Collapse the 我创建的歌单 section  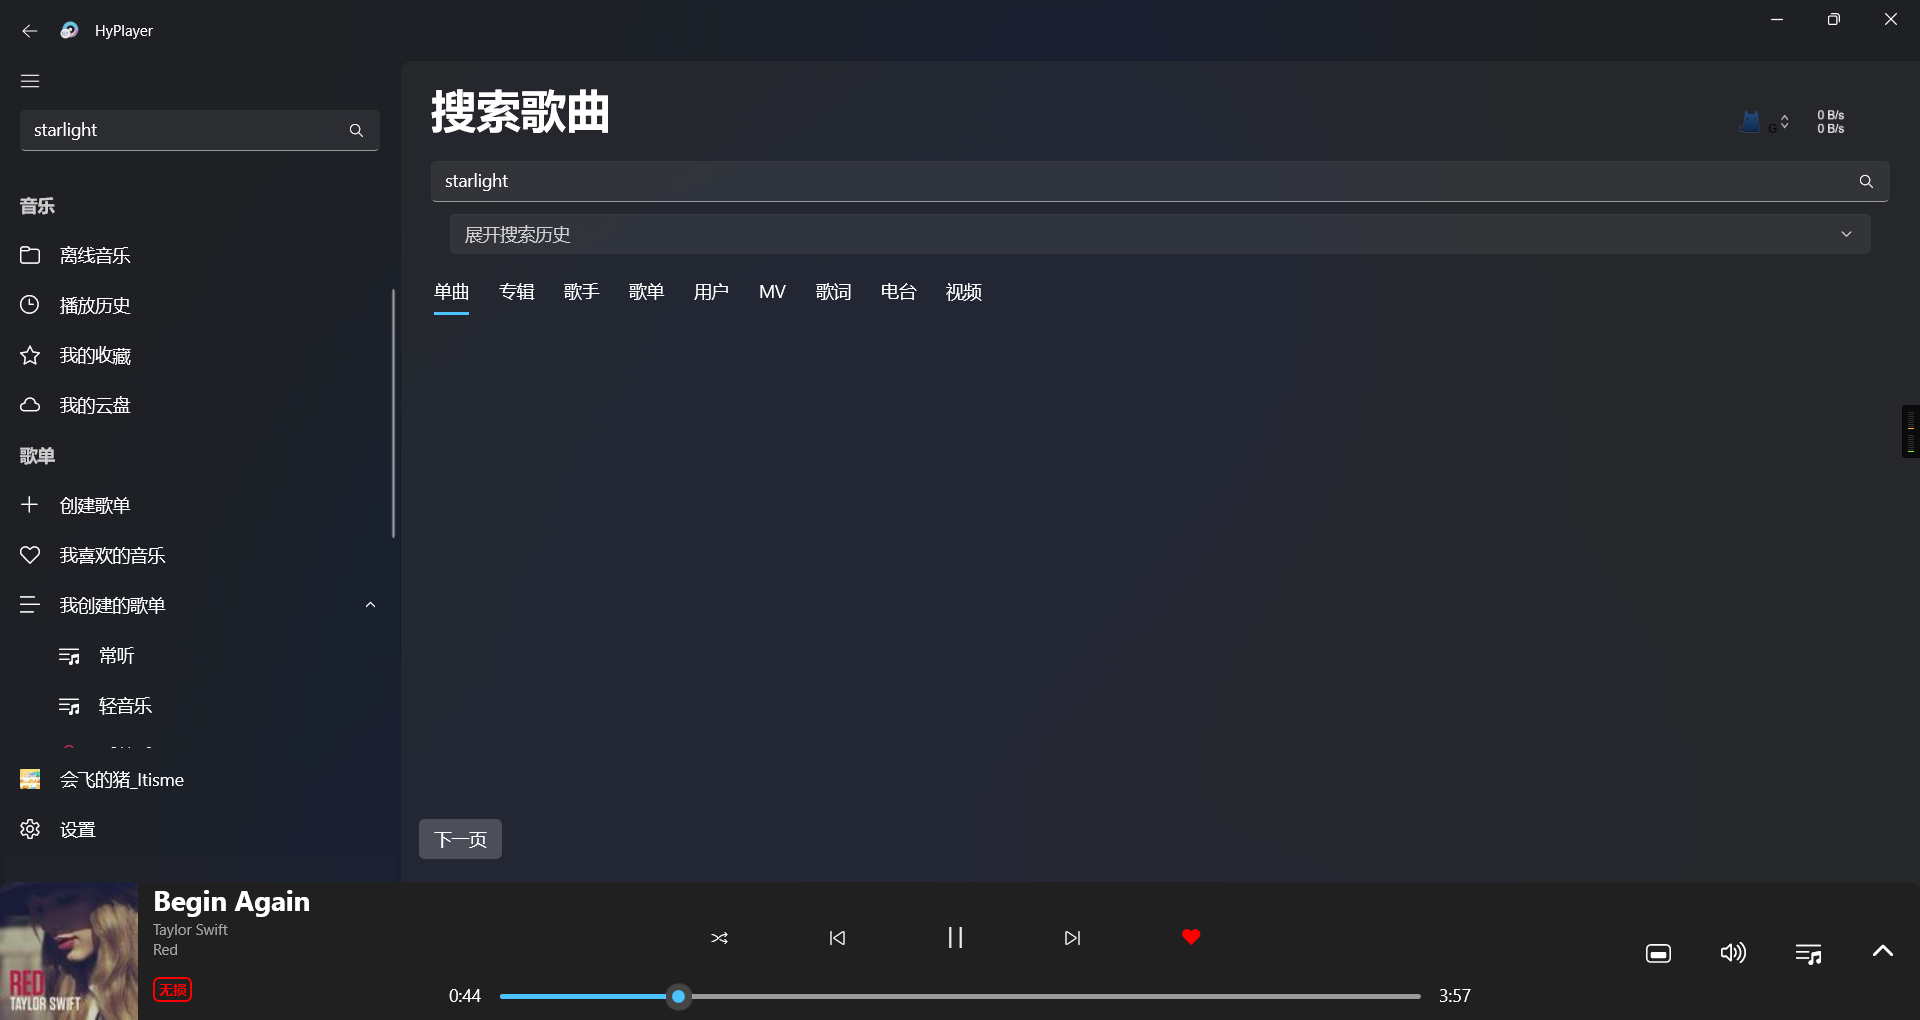coord(370,604)
